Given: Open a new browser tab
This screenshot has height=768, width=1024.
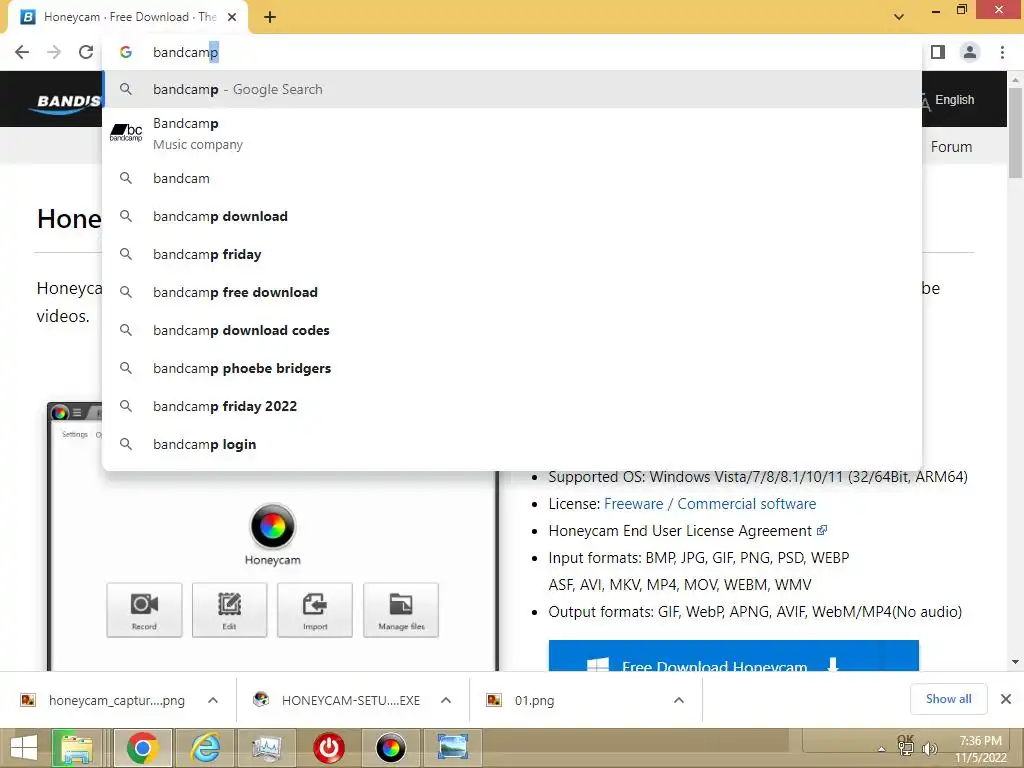Looking at the screenshot, I should pyautogui.click(x=270, y=17).
